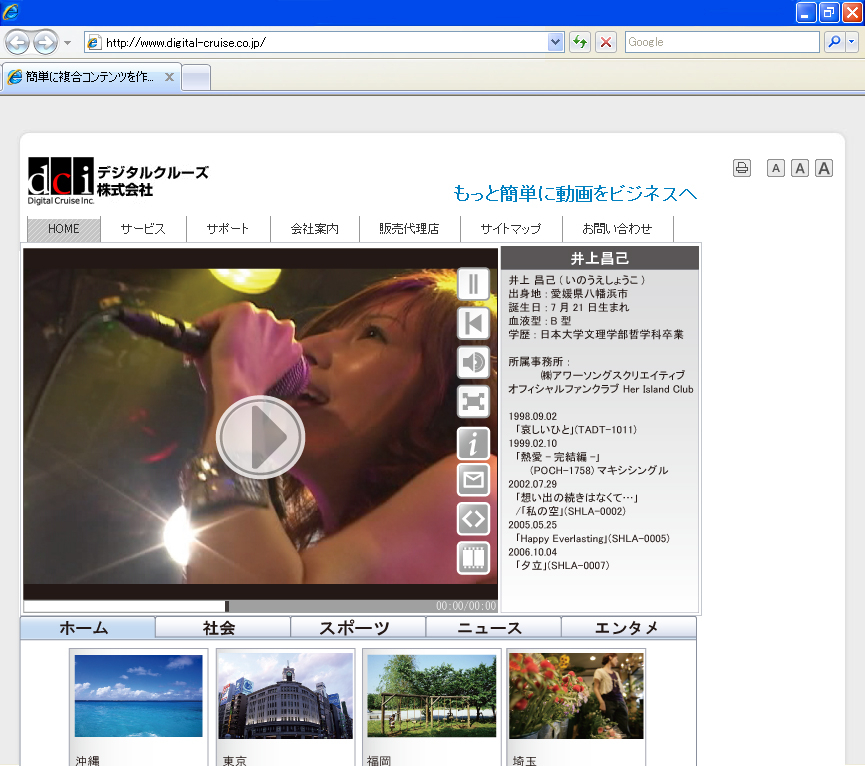
Task: Open the 会社案内 navigation item
Action: [314, 228]
